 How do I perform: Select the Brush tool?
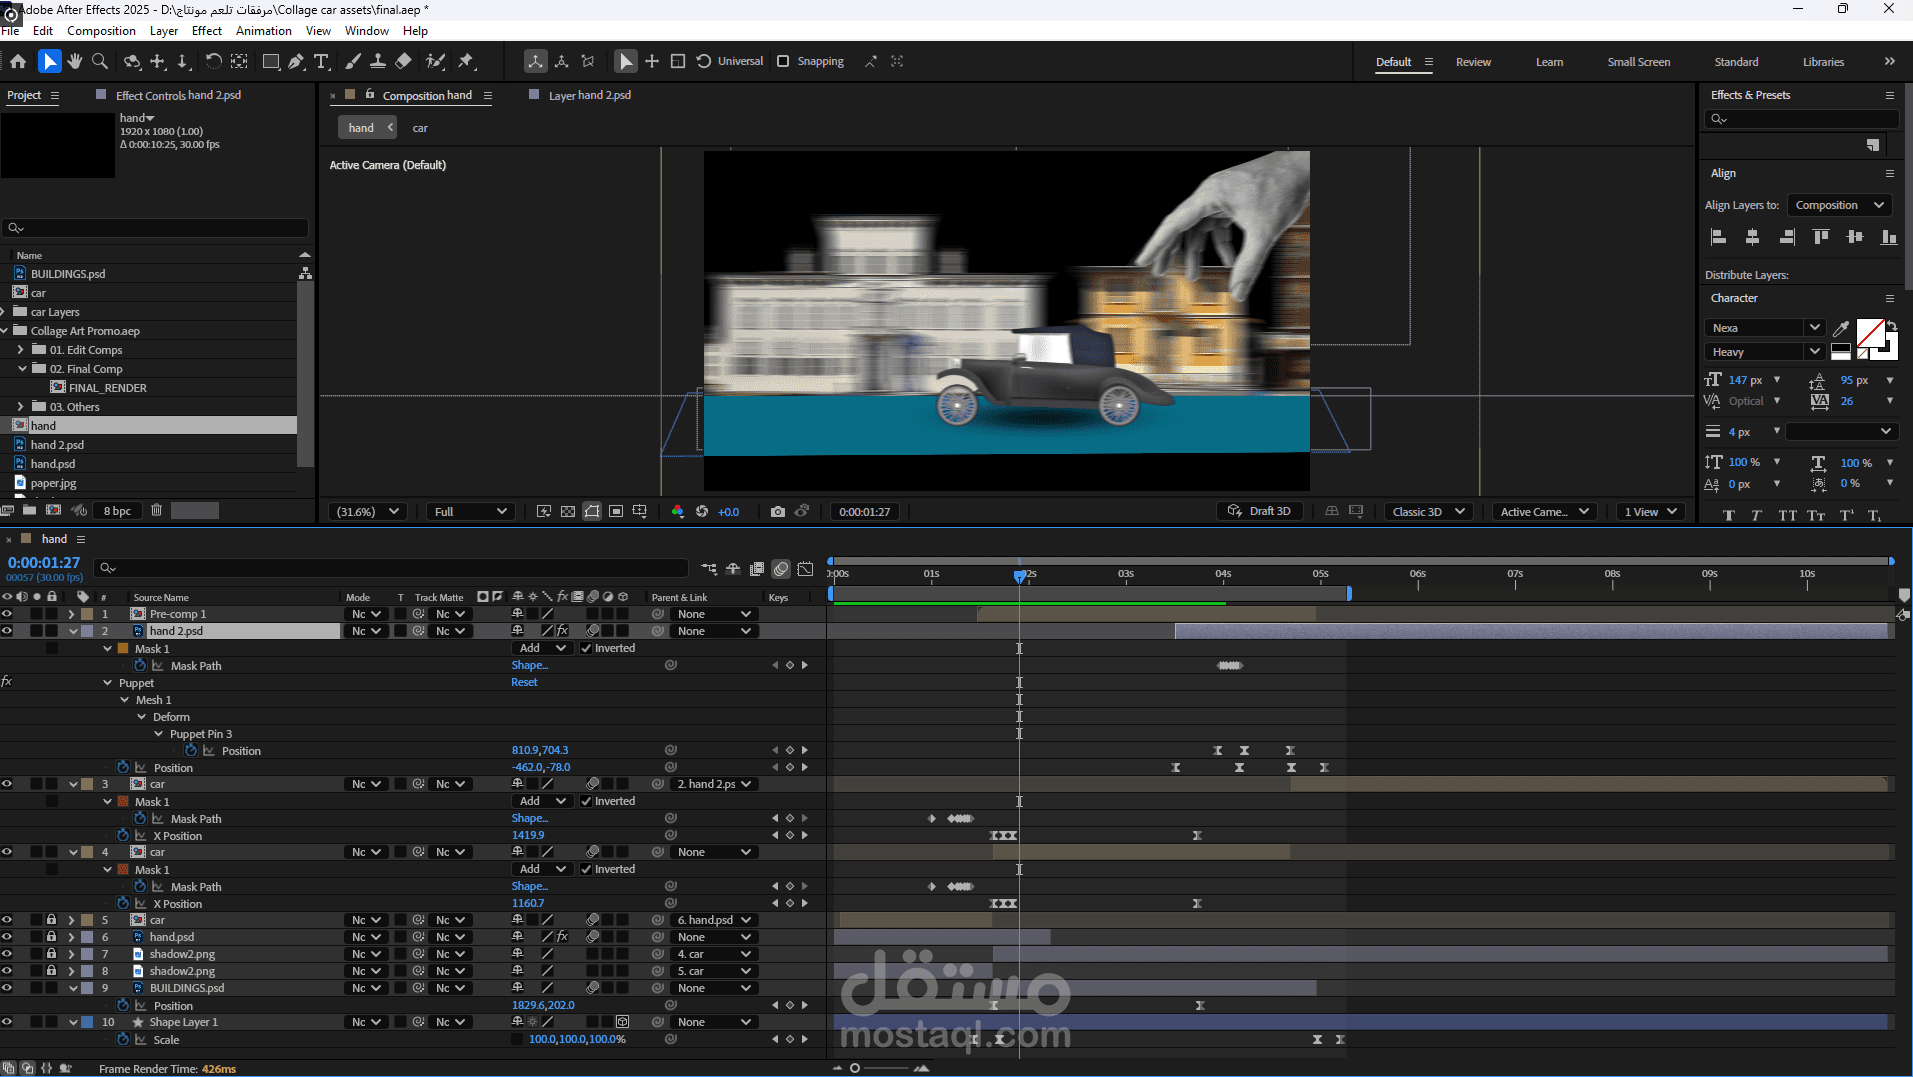pyautogui.click(x=352, y=61)
